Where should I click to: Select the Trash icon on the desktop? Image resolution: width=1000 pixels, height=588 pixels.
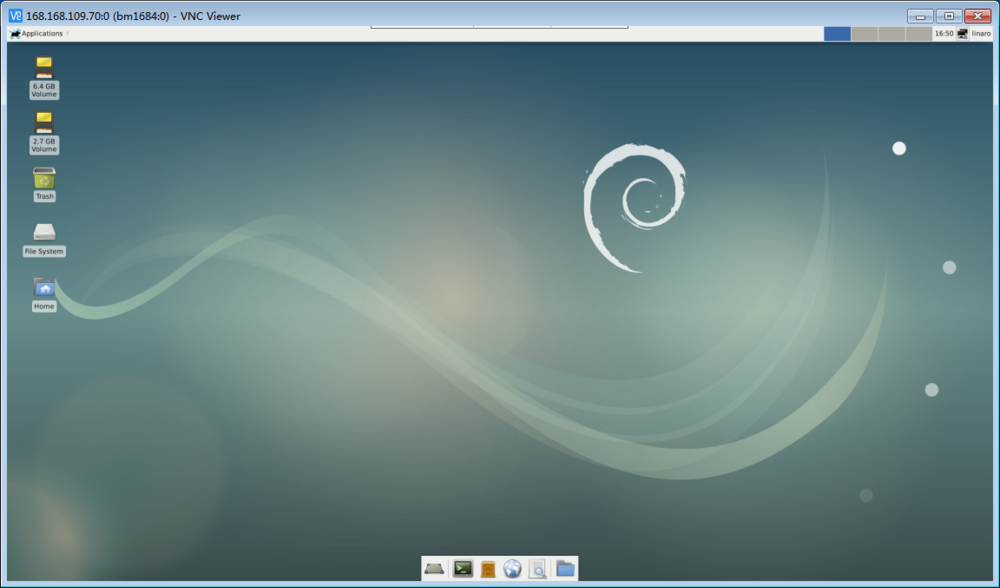coord(44,184)
